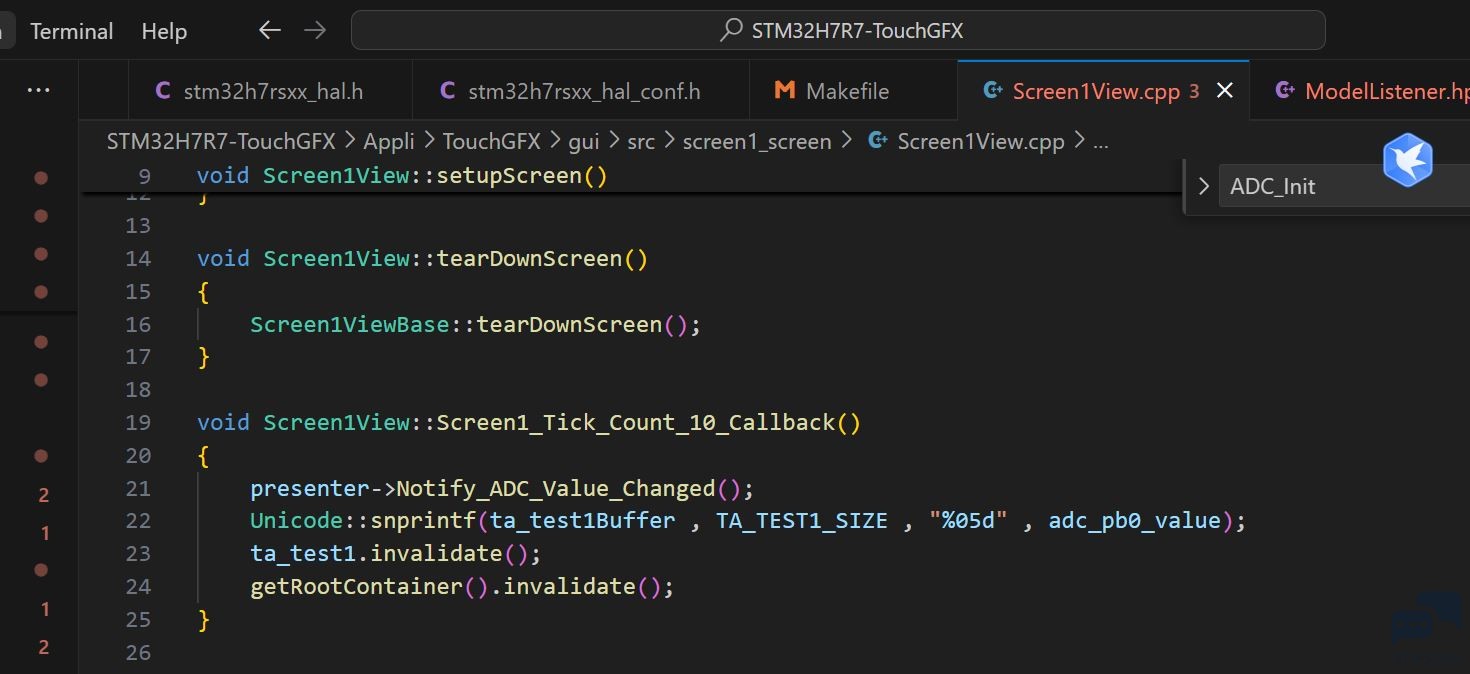1470x674 pixels.
Task: Go forward using the right arrow
Action: tap(315, 31)
